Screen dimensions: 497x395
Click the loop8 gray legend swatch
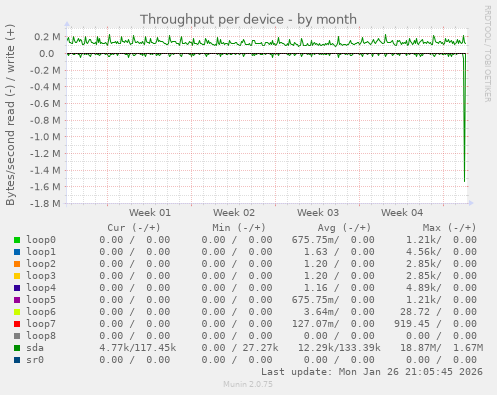(x=17, y=336)
